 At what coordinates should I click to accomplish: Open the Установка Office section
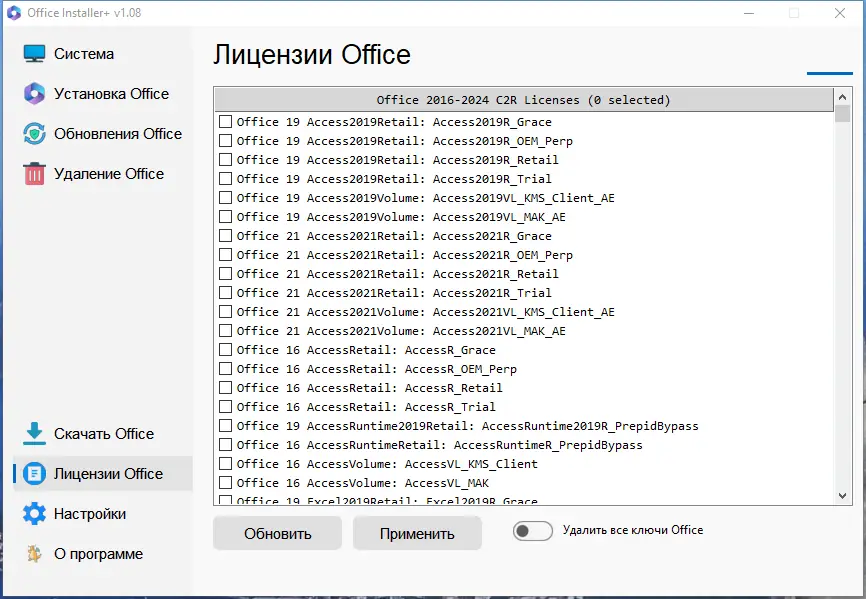coord(111,94)
